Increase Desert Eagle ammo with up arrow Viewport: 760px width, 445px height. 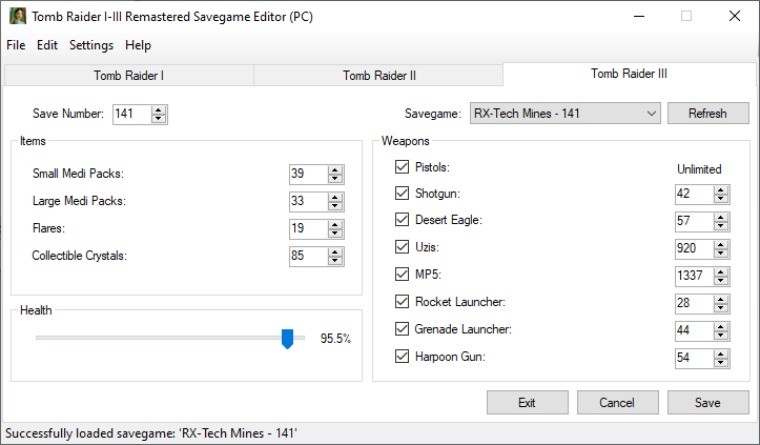point(721,217)
